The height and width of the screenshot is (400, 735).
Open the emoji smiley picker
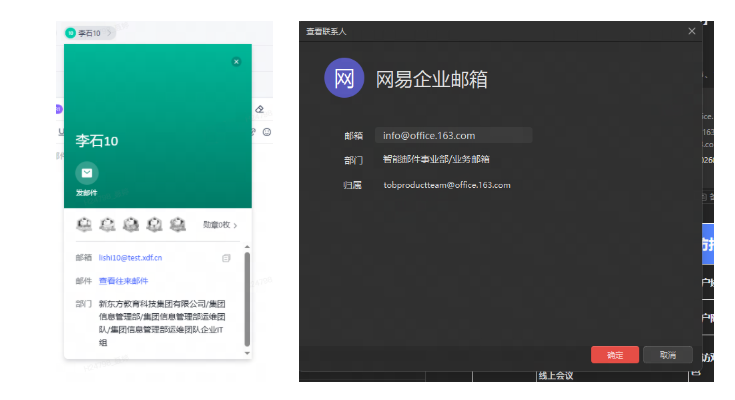click(267, 132)
